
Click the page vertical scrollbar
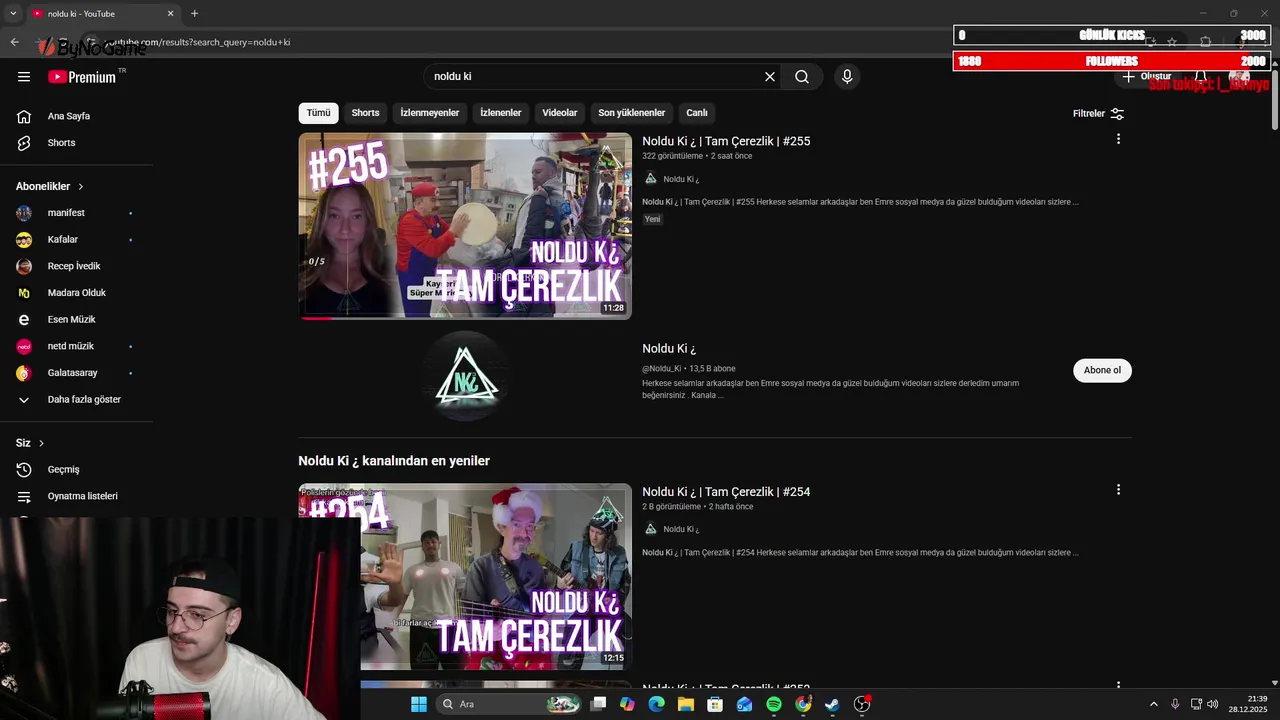tap(1274, 100)
